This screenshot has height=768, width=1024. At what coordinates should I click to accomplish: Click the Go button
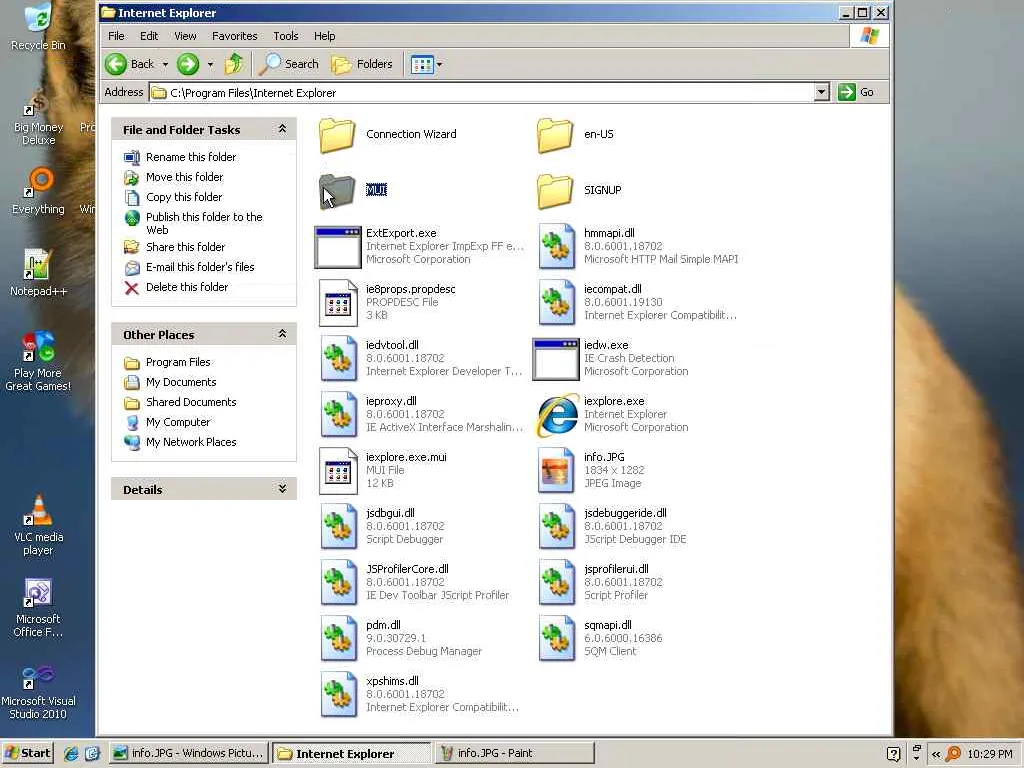click(x=856, y=92)
